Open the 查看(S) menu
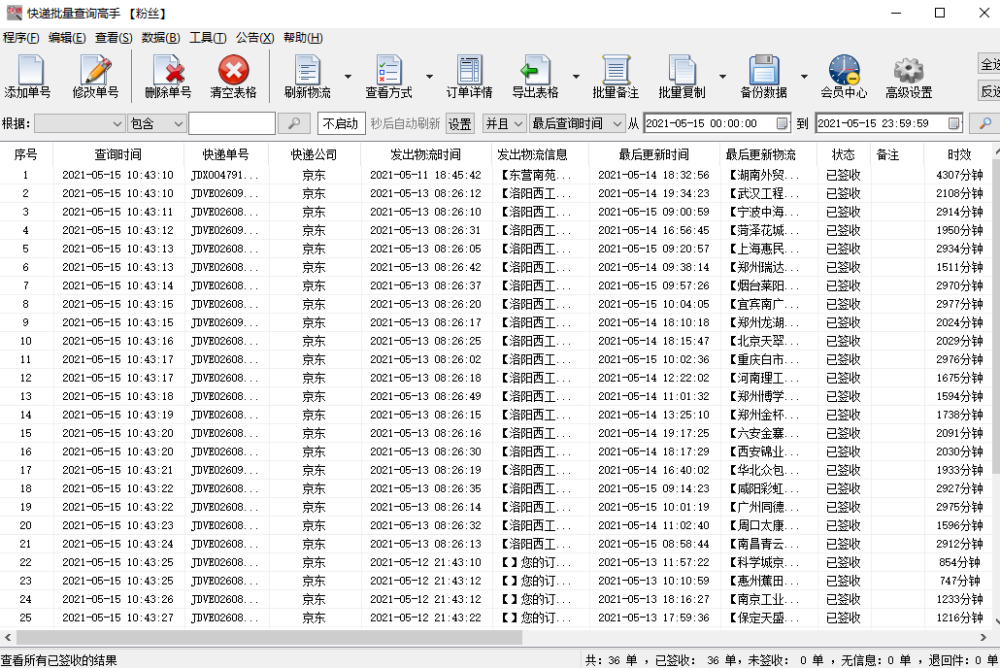The image size is (1000, 668). pos(114,38)
